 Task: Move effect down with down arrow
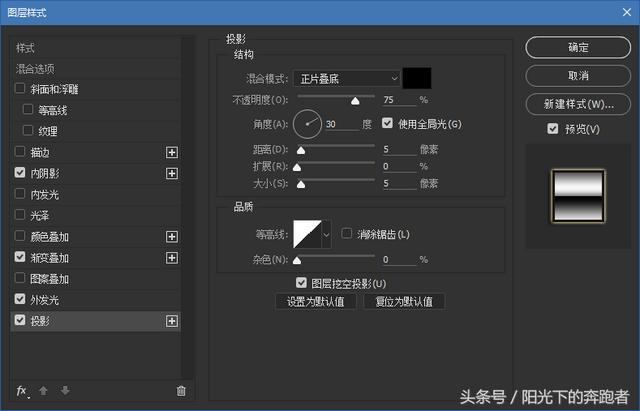[x=65, y=391]
